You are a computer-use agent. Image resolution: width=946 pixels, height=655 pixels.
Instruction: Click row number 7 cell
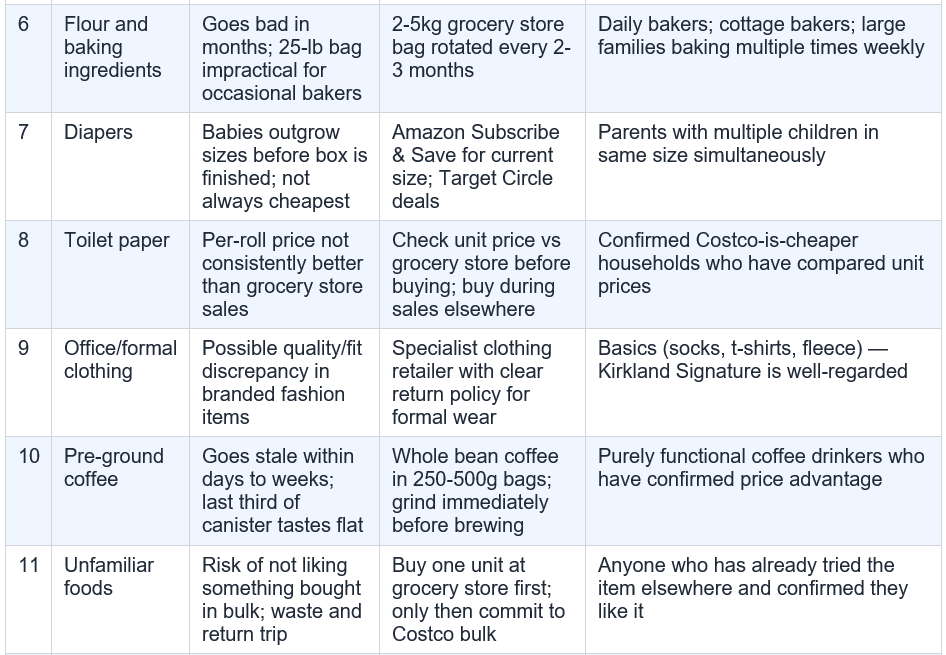tap(28, 166)
